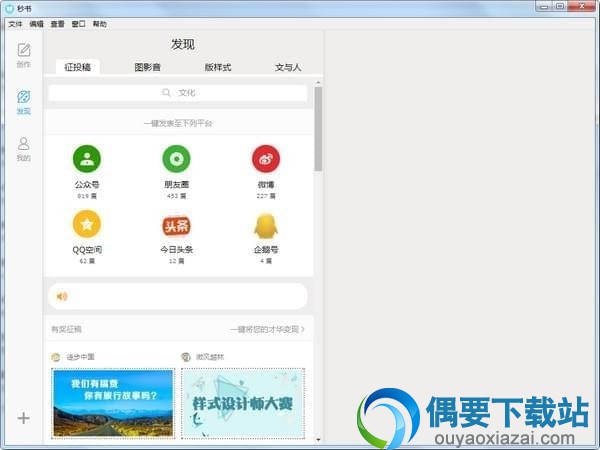The height and width of the screenshot is (450, 600).
Task: Click the 发现 page title
Action: tap(183, 44)
